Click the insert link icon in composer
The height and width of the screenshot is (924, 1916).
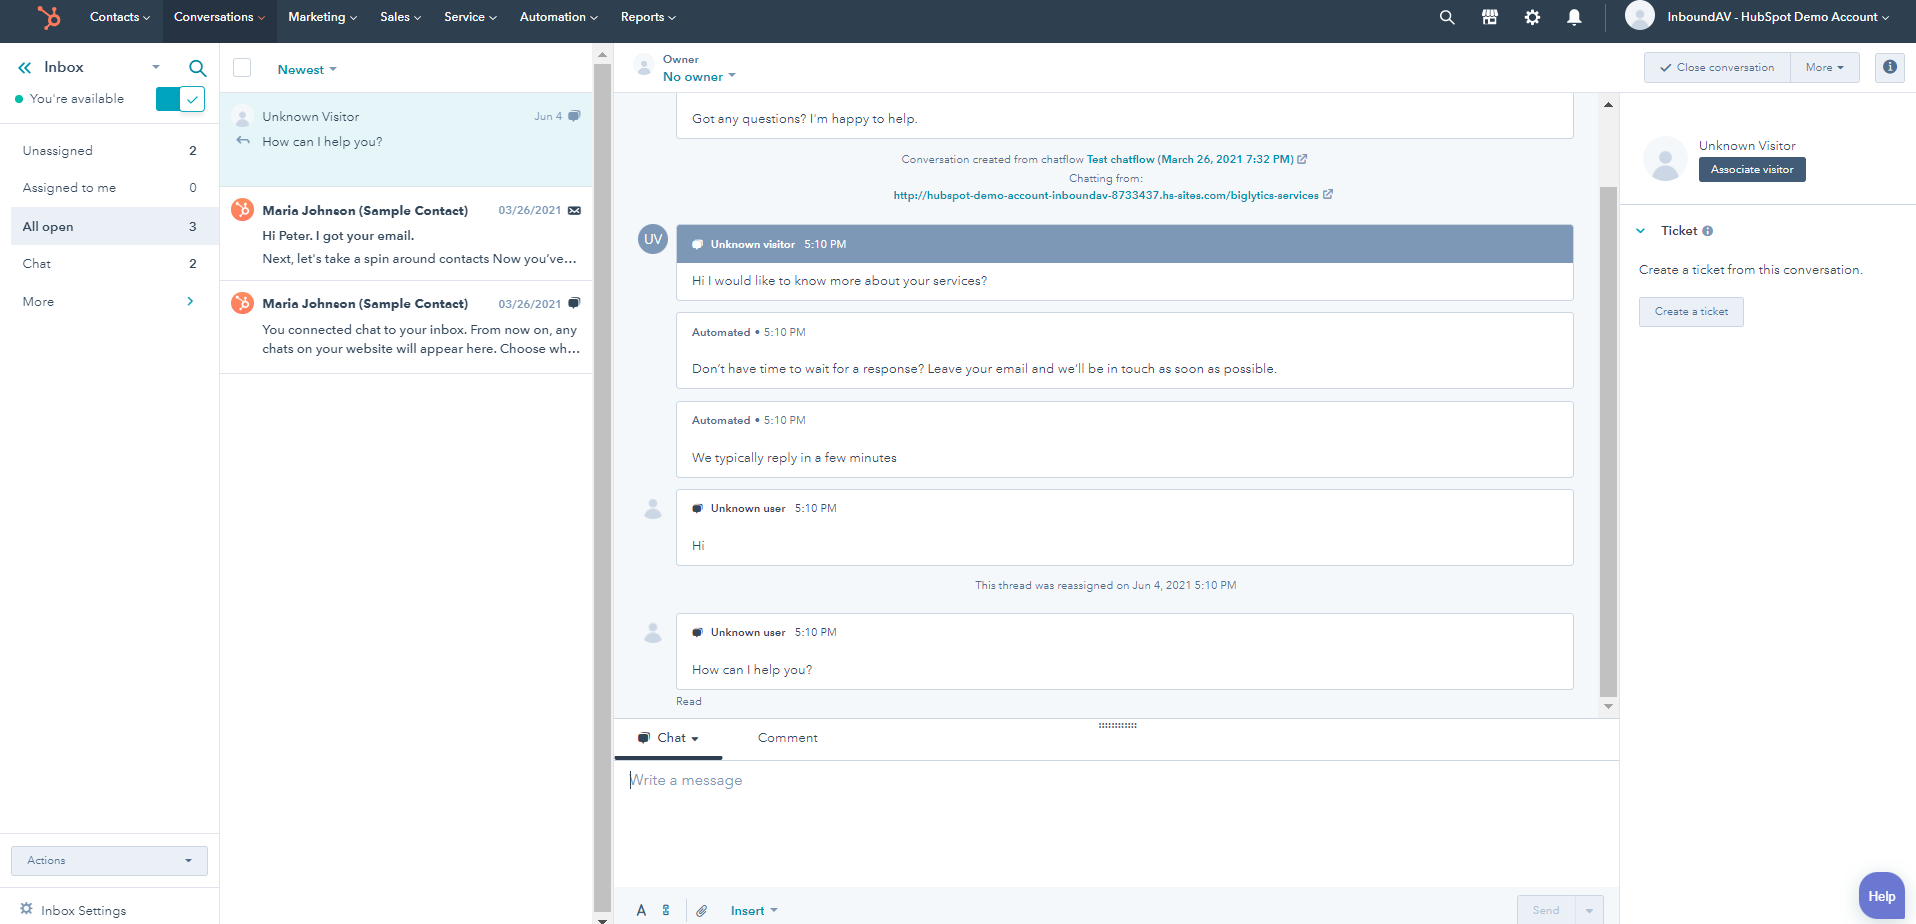[666, 910]
